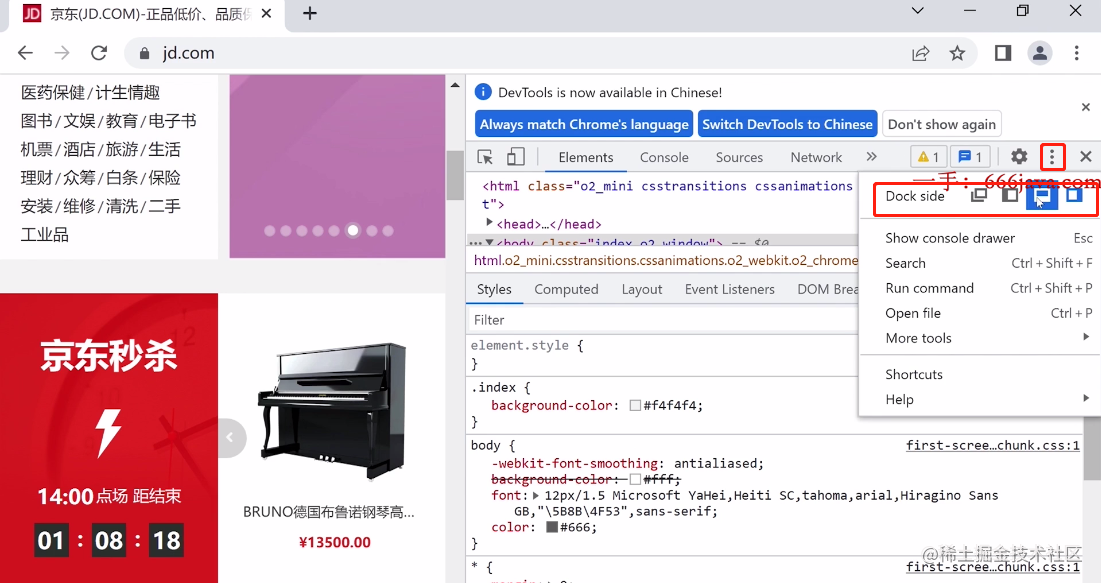
Task: Bookmark this page with the star icon
Action: pyautogui.click(x=957, y=53)
